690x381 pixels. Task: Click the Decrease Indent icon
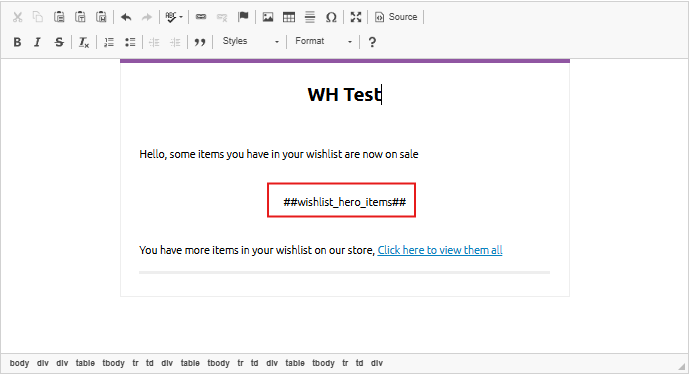[154, 42]
